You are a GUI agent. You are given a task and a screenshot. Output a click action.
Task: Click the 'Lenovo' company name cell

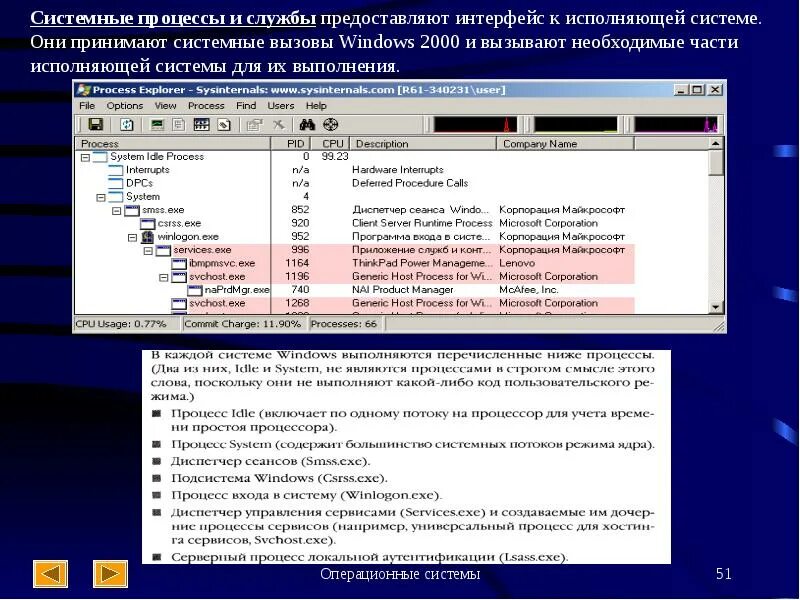517,263
